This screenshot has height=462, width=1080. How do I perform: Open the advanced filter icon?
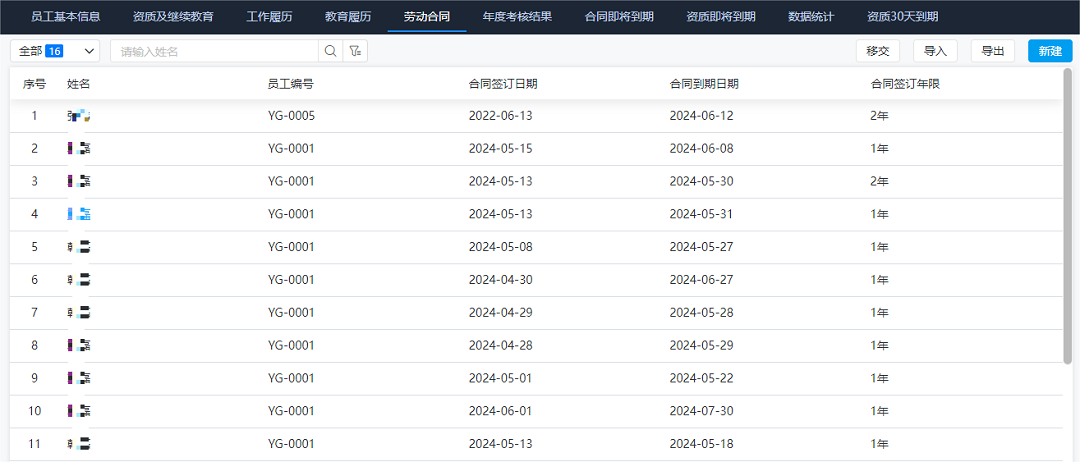[355, 51]
